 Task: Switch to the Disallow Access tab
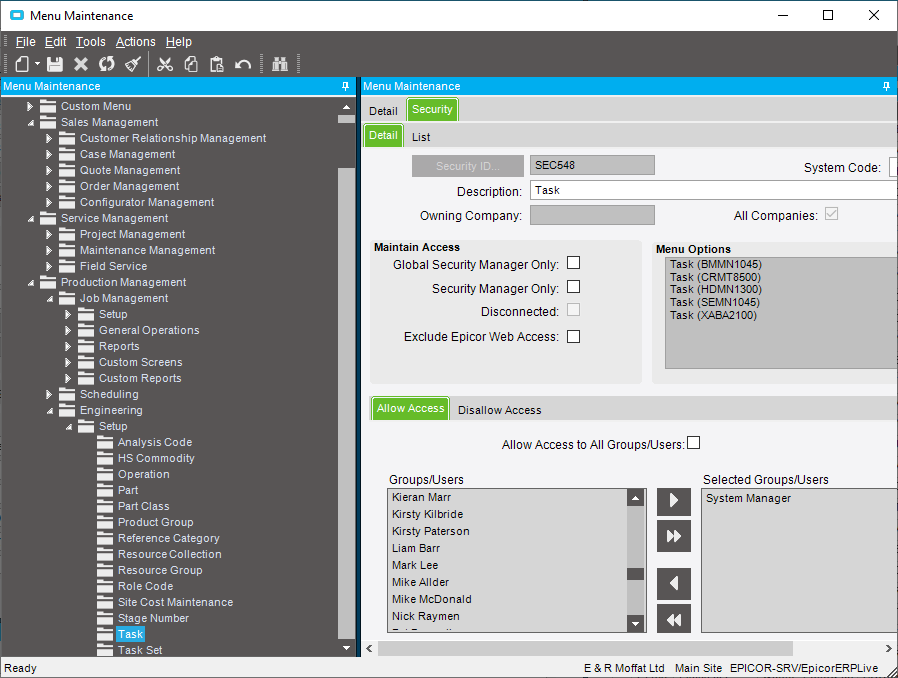tap(499, 410)
